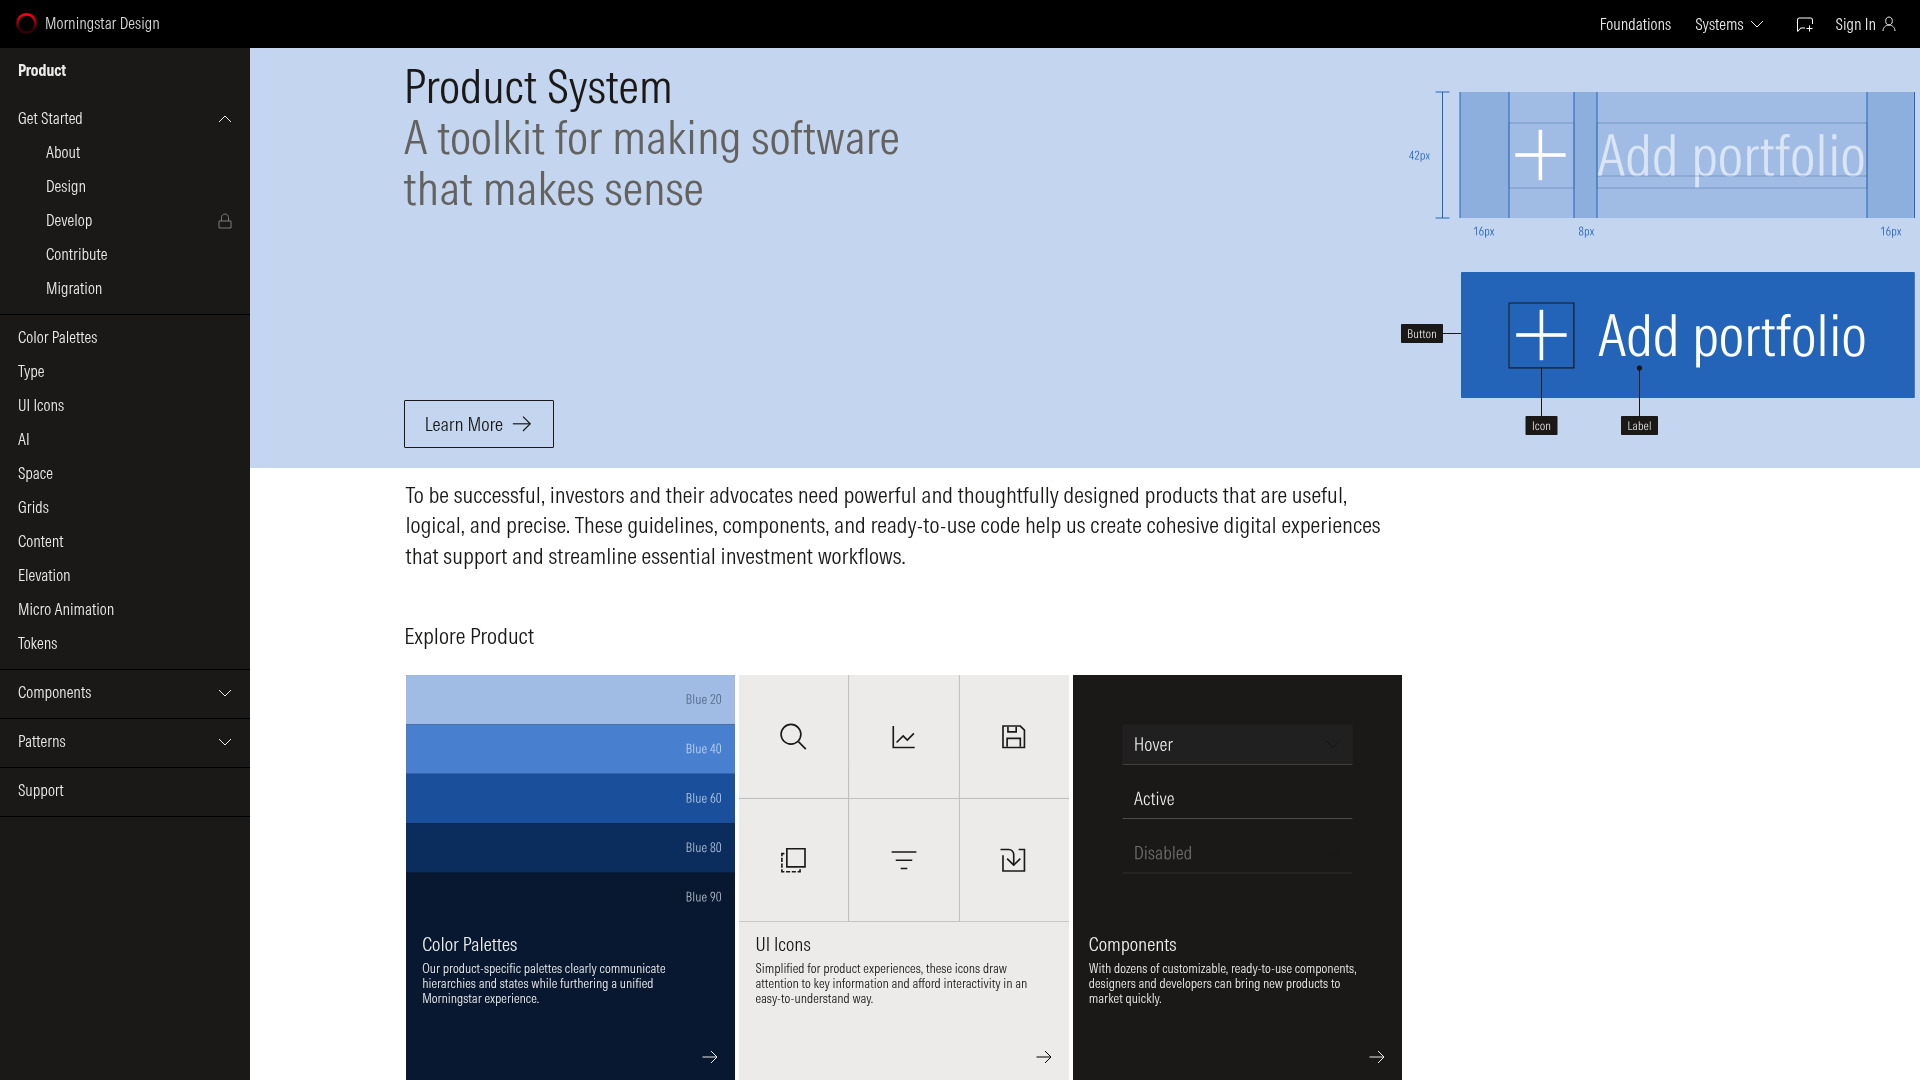1920x1080 pixels.
Task: Expand the Patterns sidebar section
Action: coord(225,742)
